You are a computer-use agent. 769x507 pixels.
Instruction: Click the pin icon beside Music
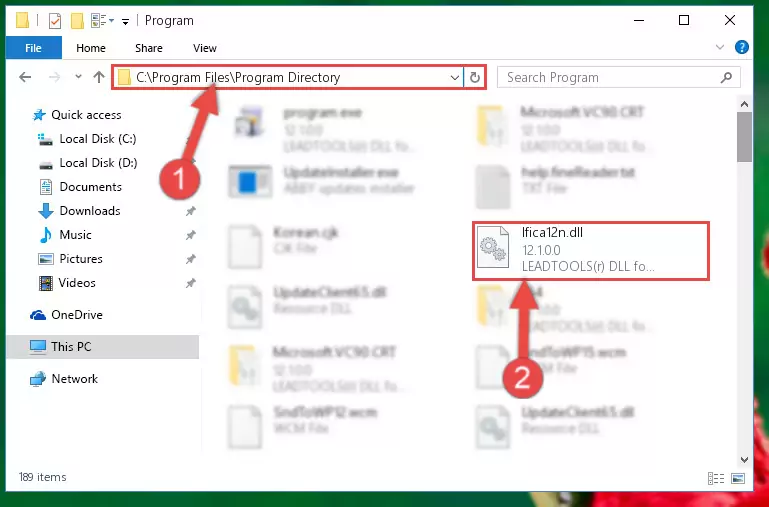tap(190, 235)
